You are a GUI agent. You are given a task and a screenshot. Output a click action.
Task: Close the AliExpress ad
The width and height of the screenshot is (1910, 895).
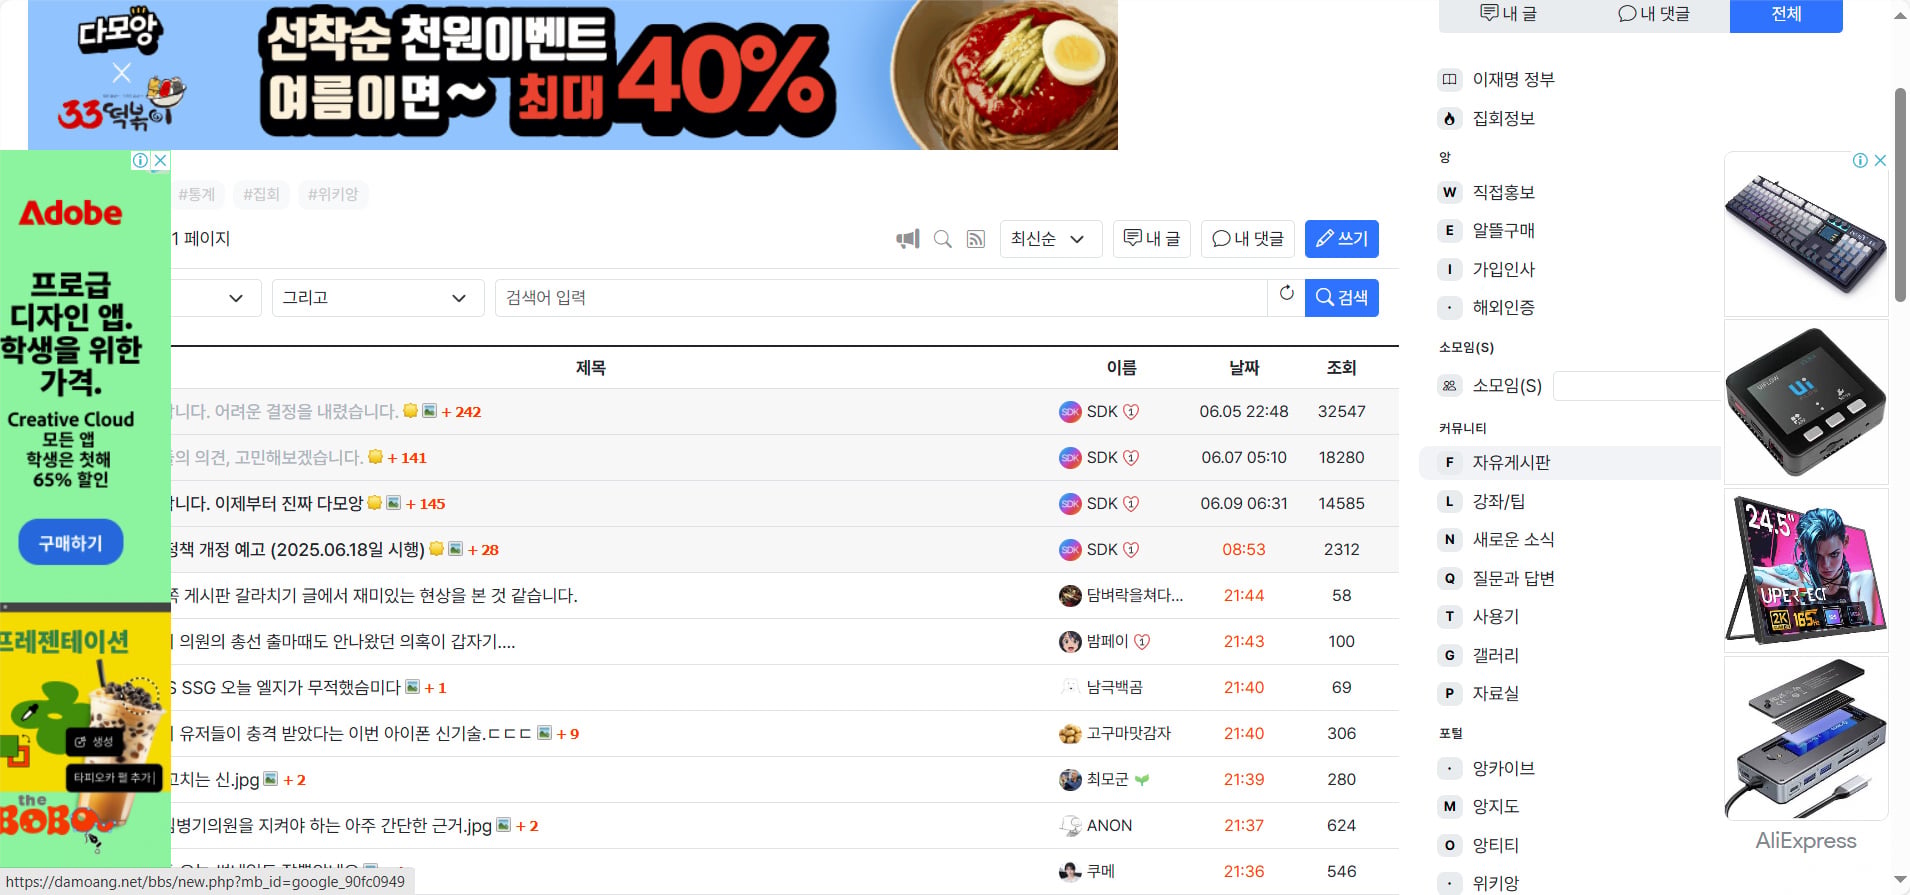(x=1880, y=160)
